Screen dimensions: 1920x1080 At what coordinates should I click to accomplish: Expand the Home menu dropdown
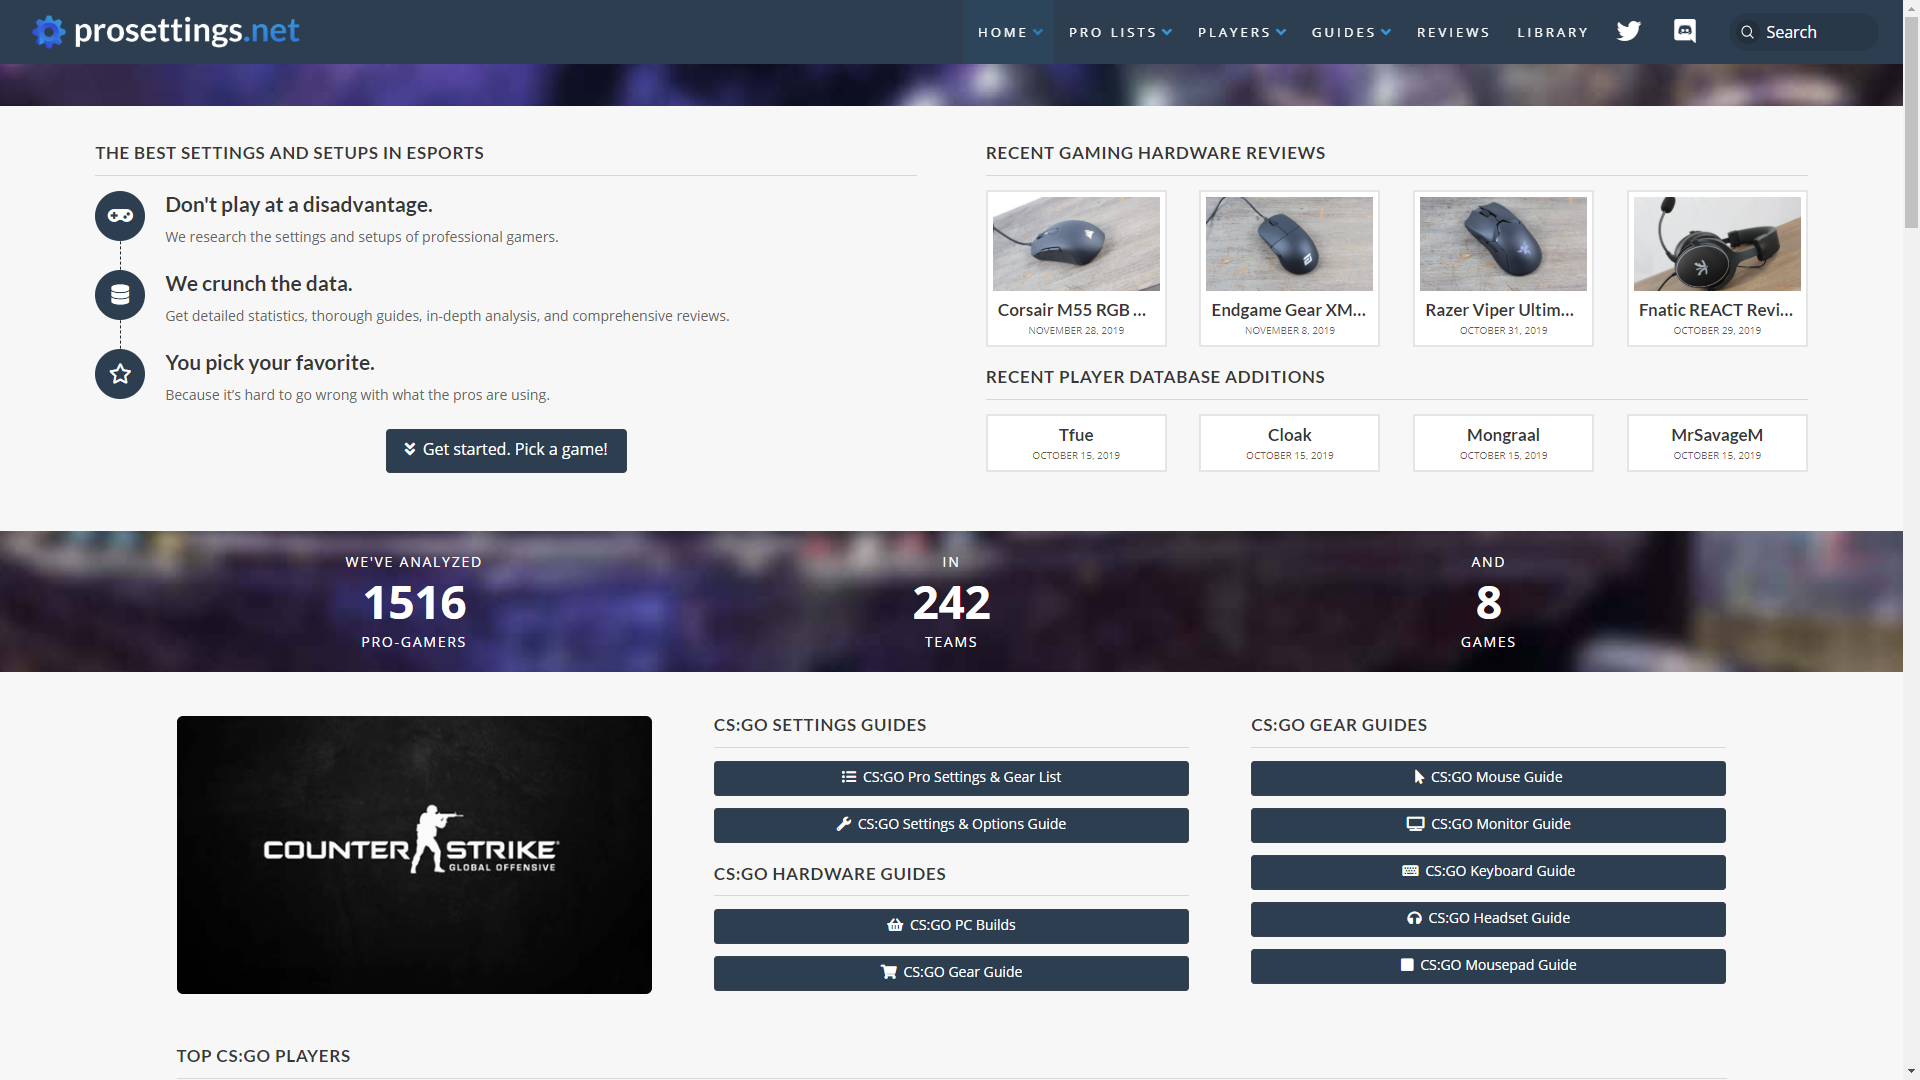point(1009,32)
